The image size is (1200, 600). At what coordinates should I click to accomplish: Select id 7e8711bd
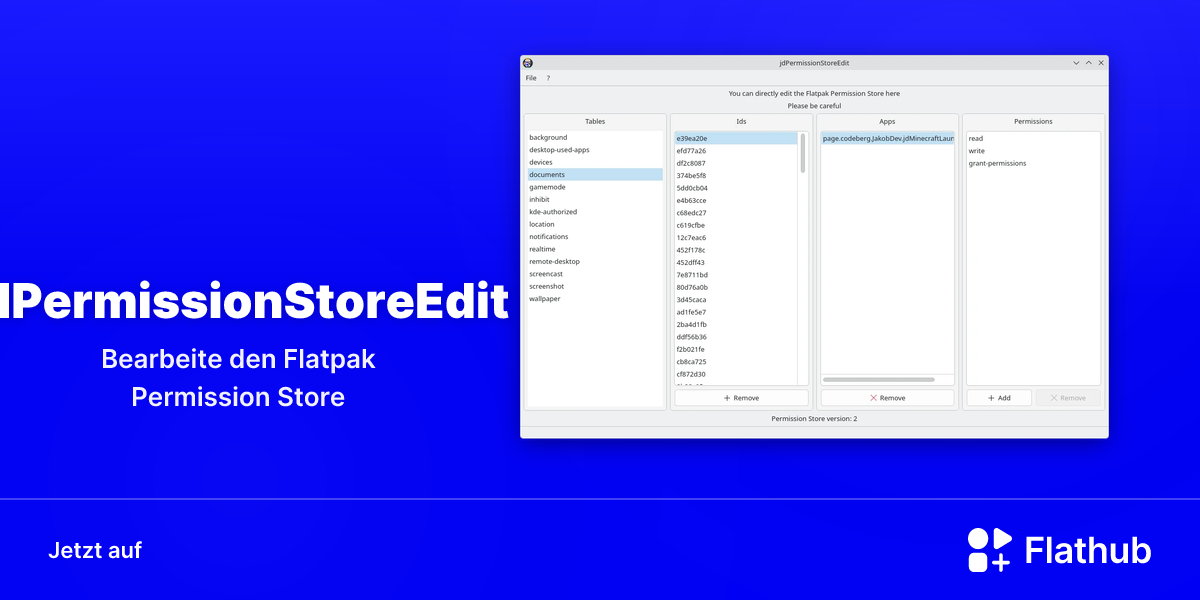[736, 275]
